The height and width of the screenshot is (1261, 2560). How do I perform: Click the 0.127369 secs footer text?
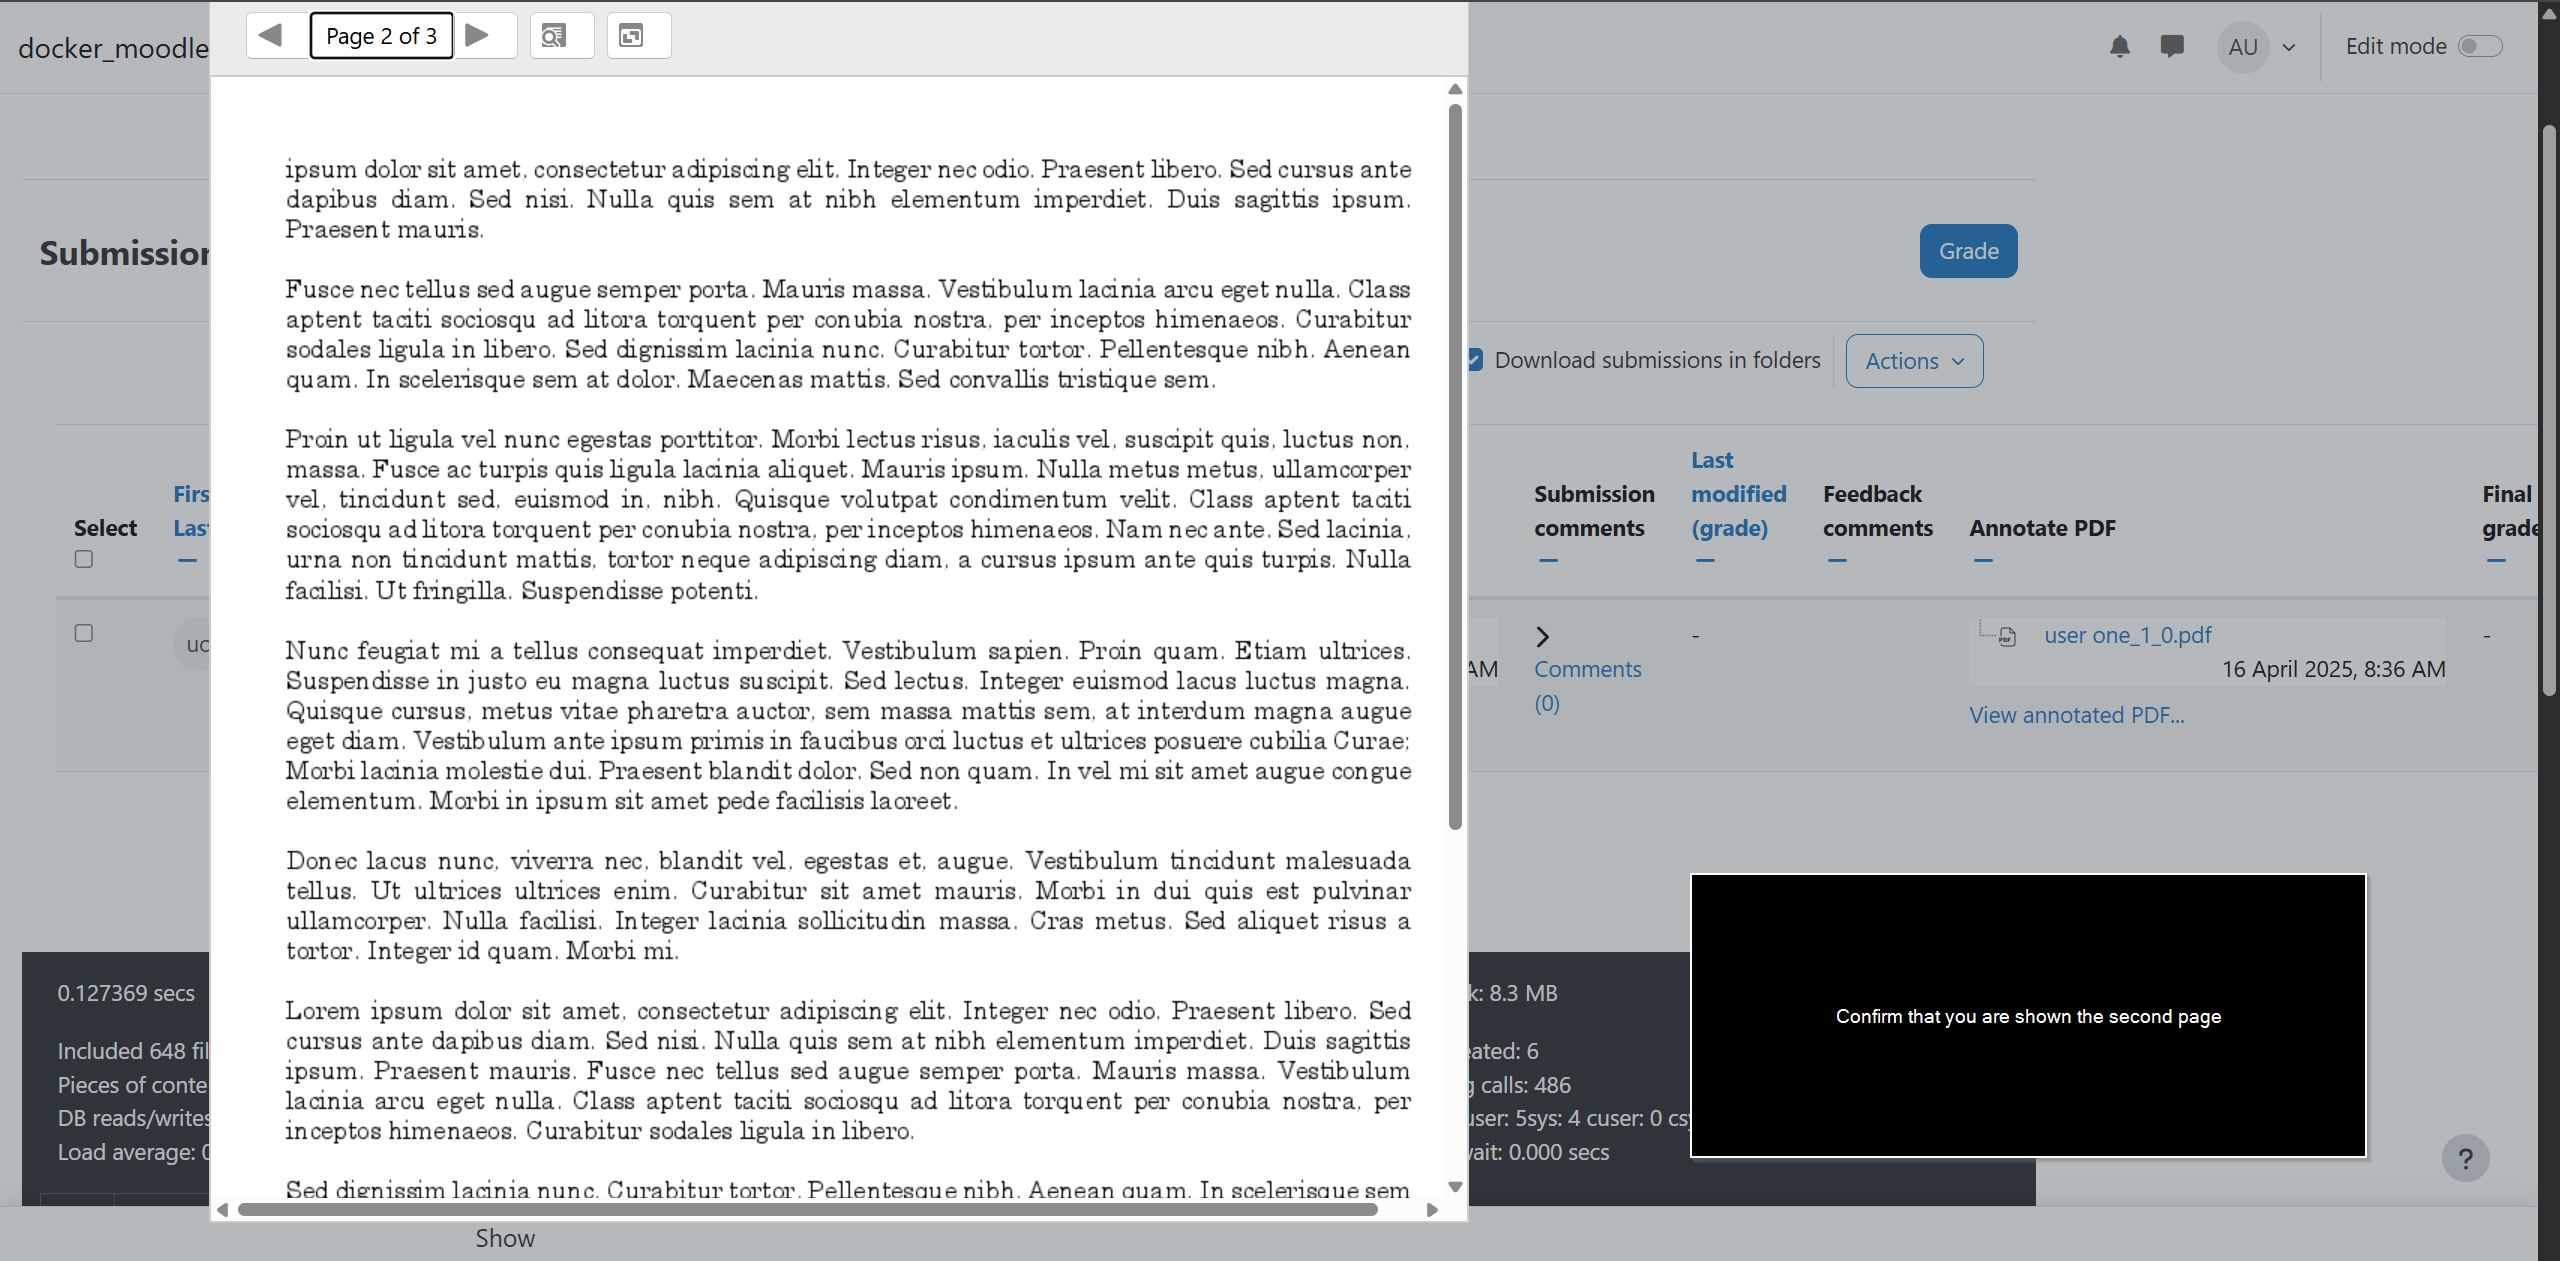click(126, 993)
